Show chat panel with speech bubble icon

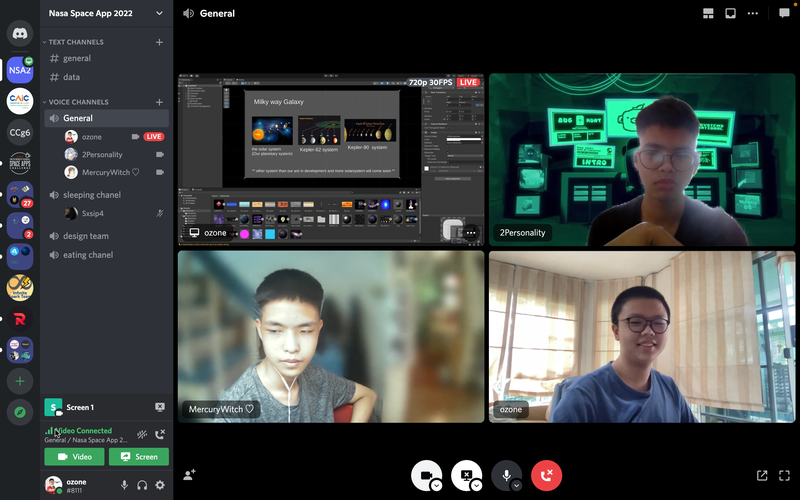coord(782,14)
